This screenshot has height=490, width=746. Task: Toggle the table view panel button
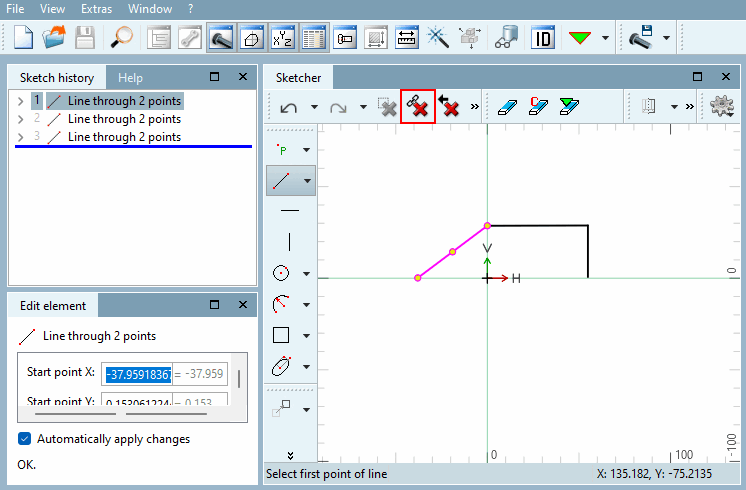pyautogui.click(x=314, y=38)
